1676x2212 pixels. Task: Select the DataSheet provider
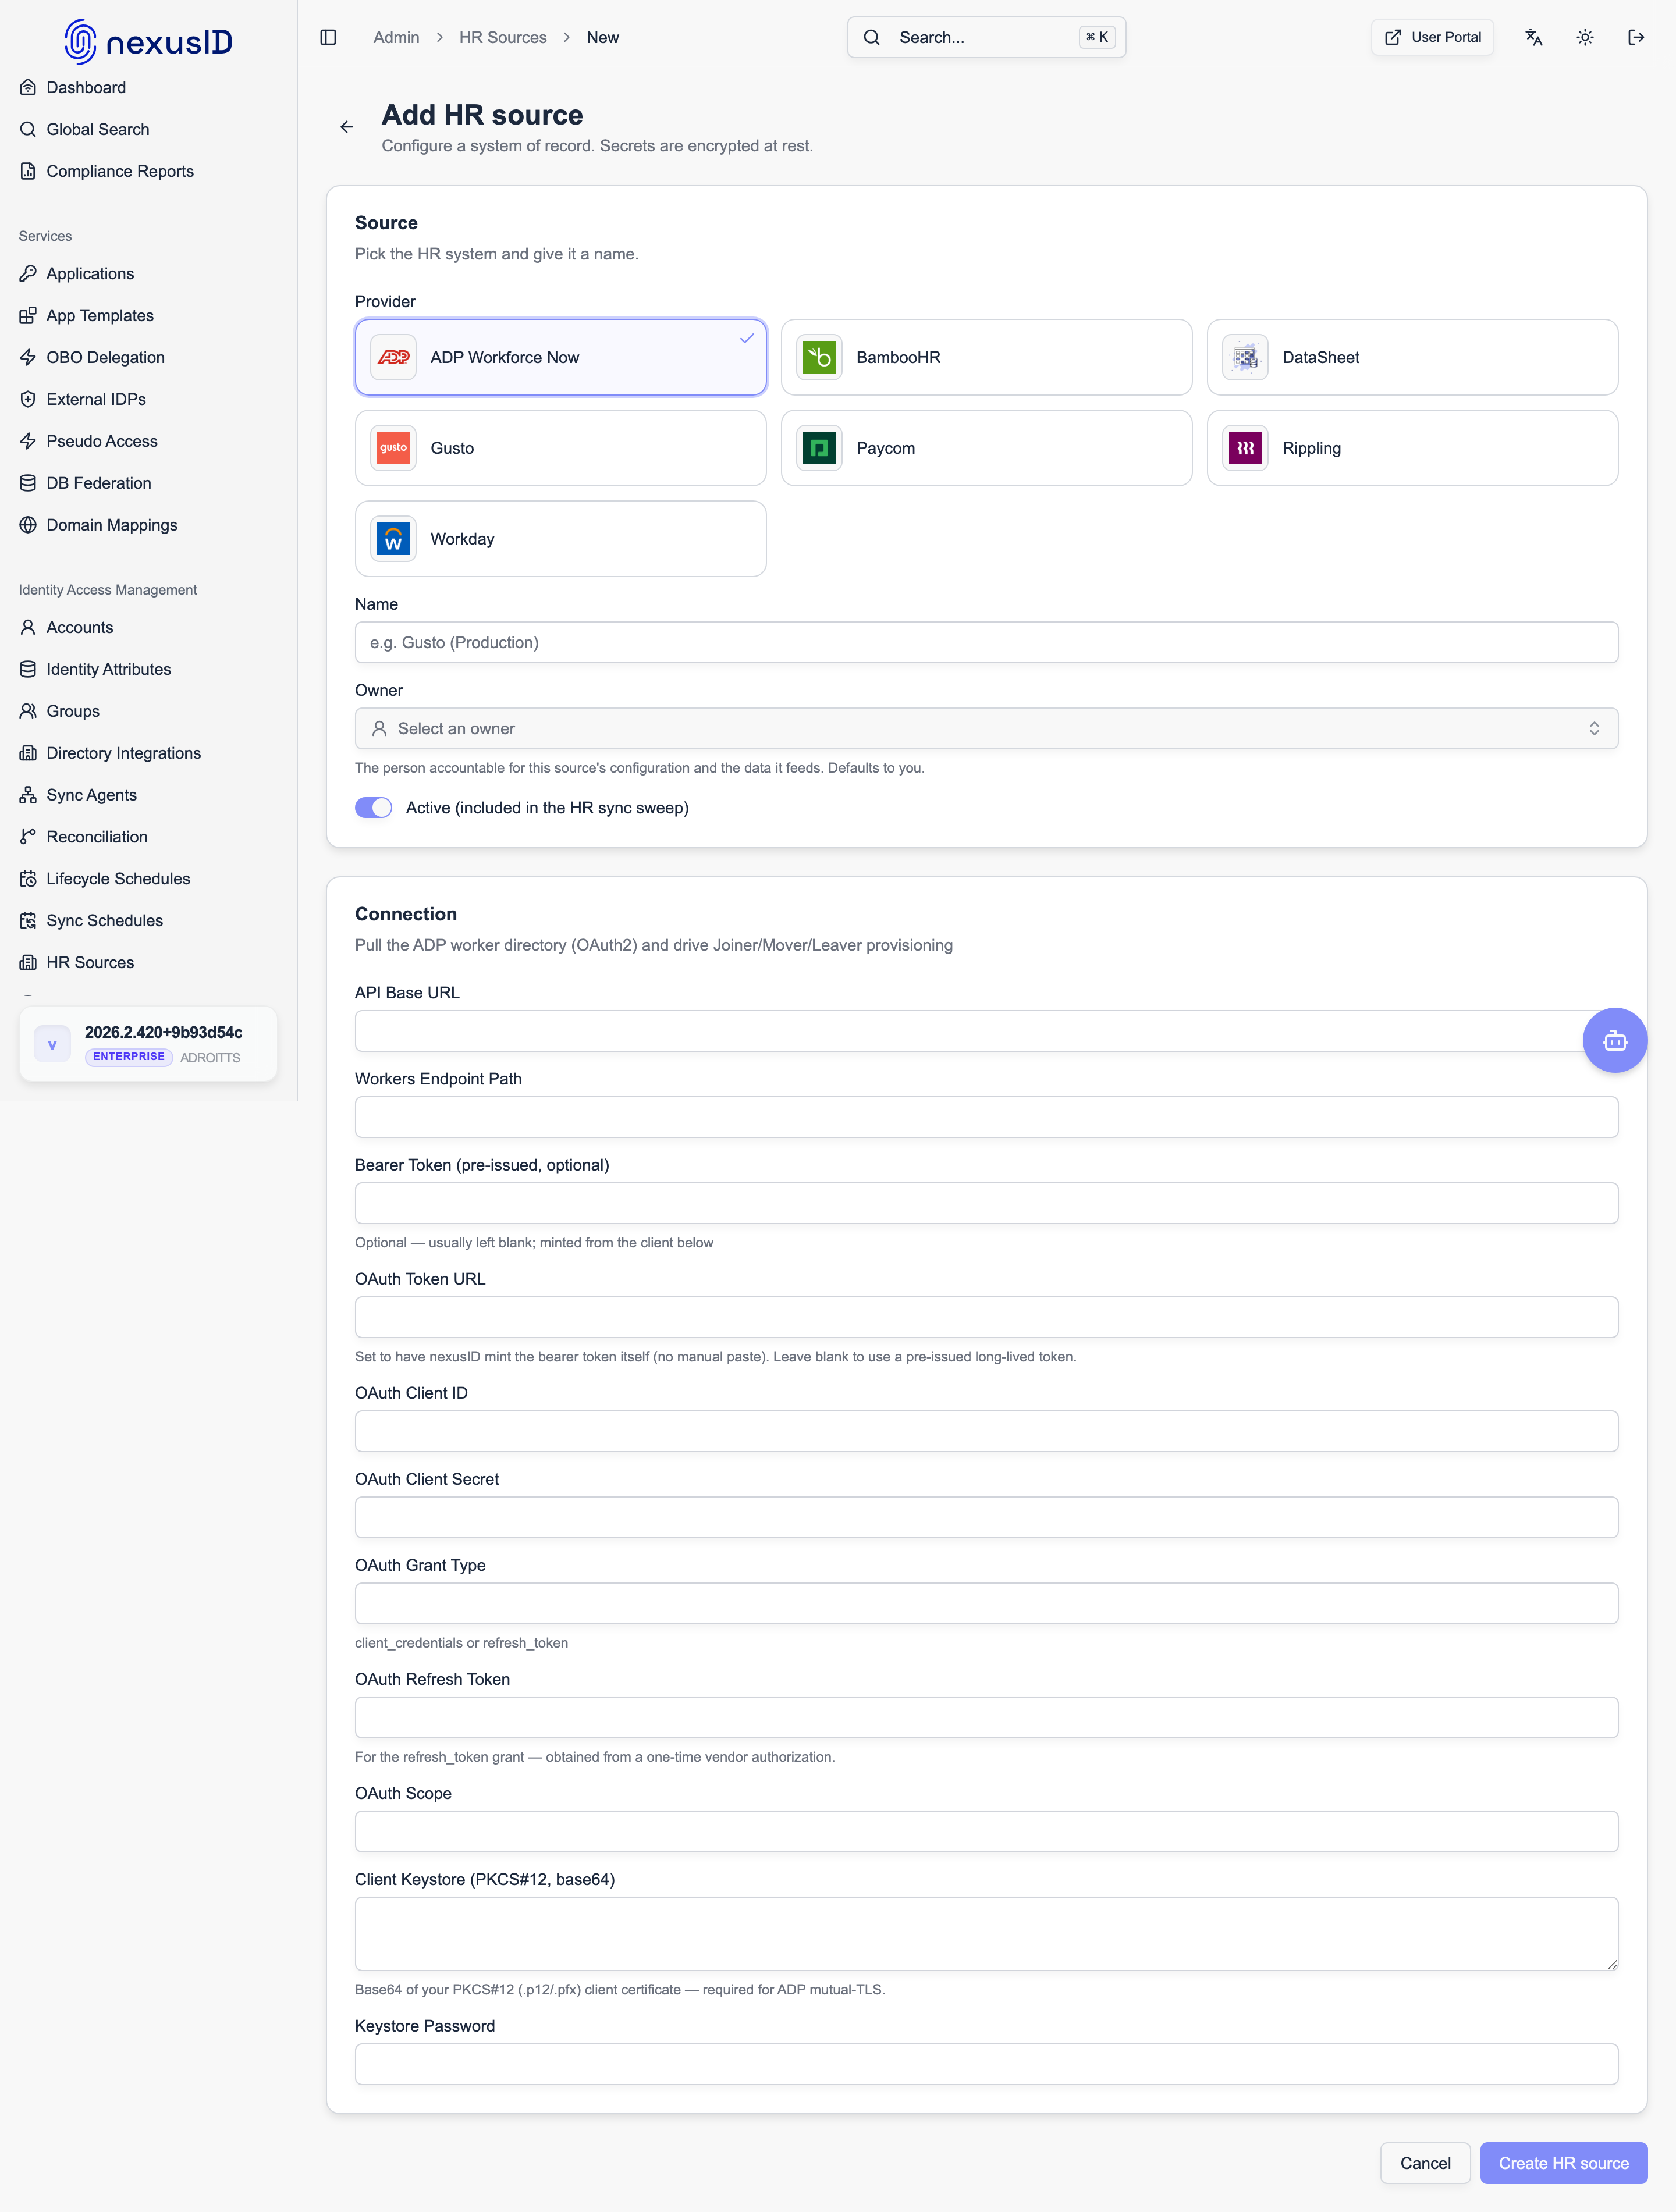1412,357
